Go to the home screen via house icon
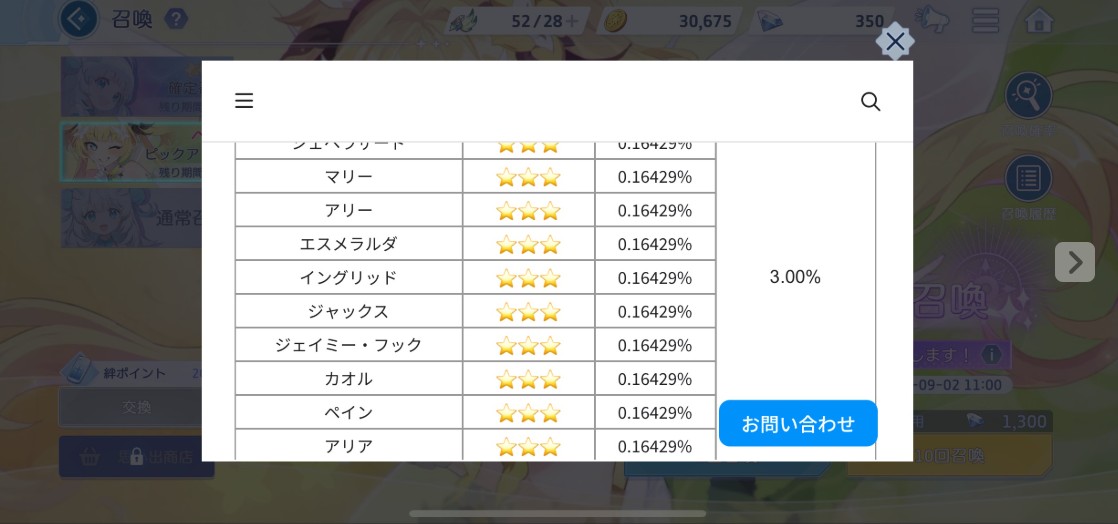Screen dimensions: 1118x524 (1039, 20)
